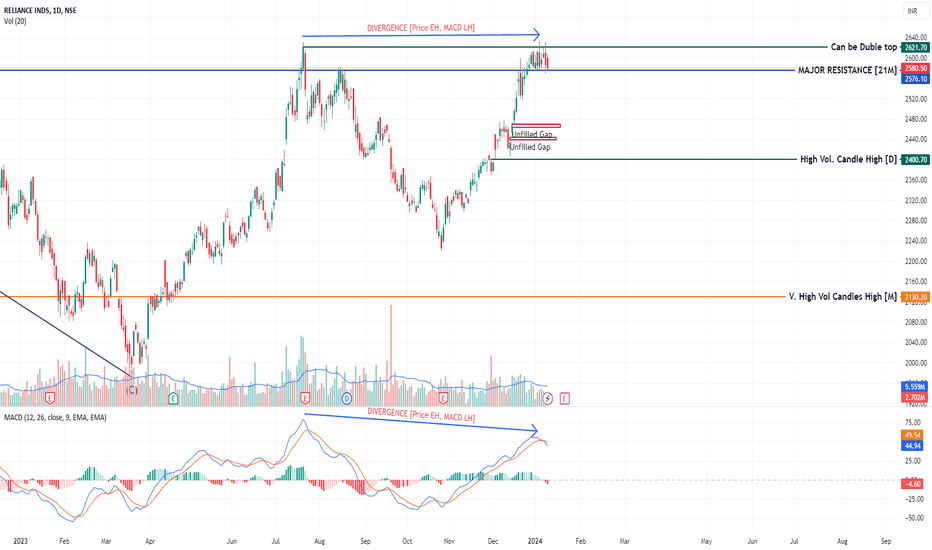
Task: Select the 'V. High Vol Candles High [M]' annotation
Action: (843, 296)
